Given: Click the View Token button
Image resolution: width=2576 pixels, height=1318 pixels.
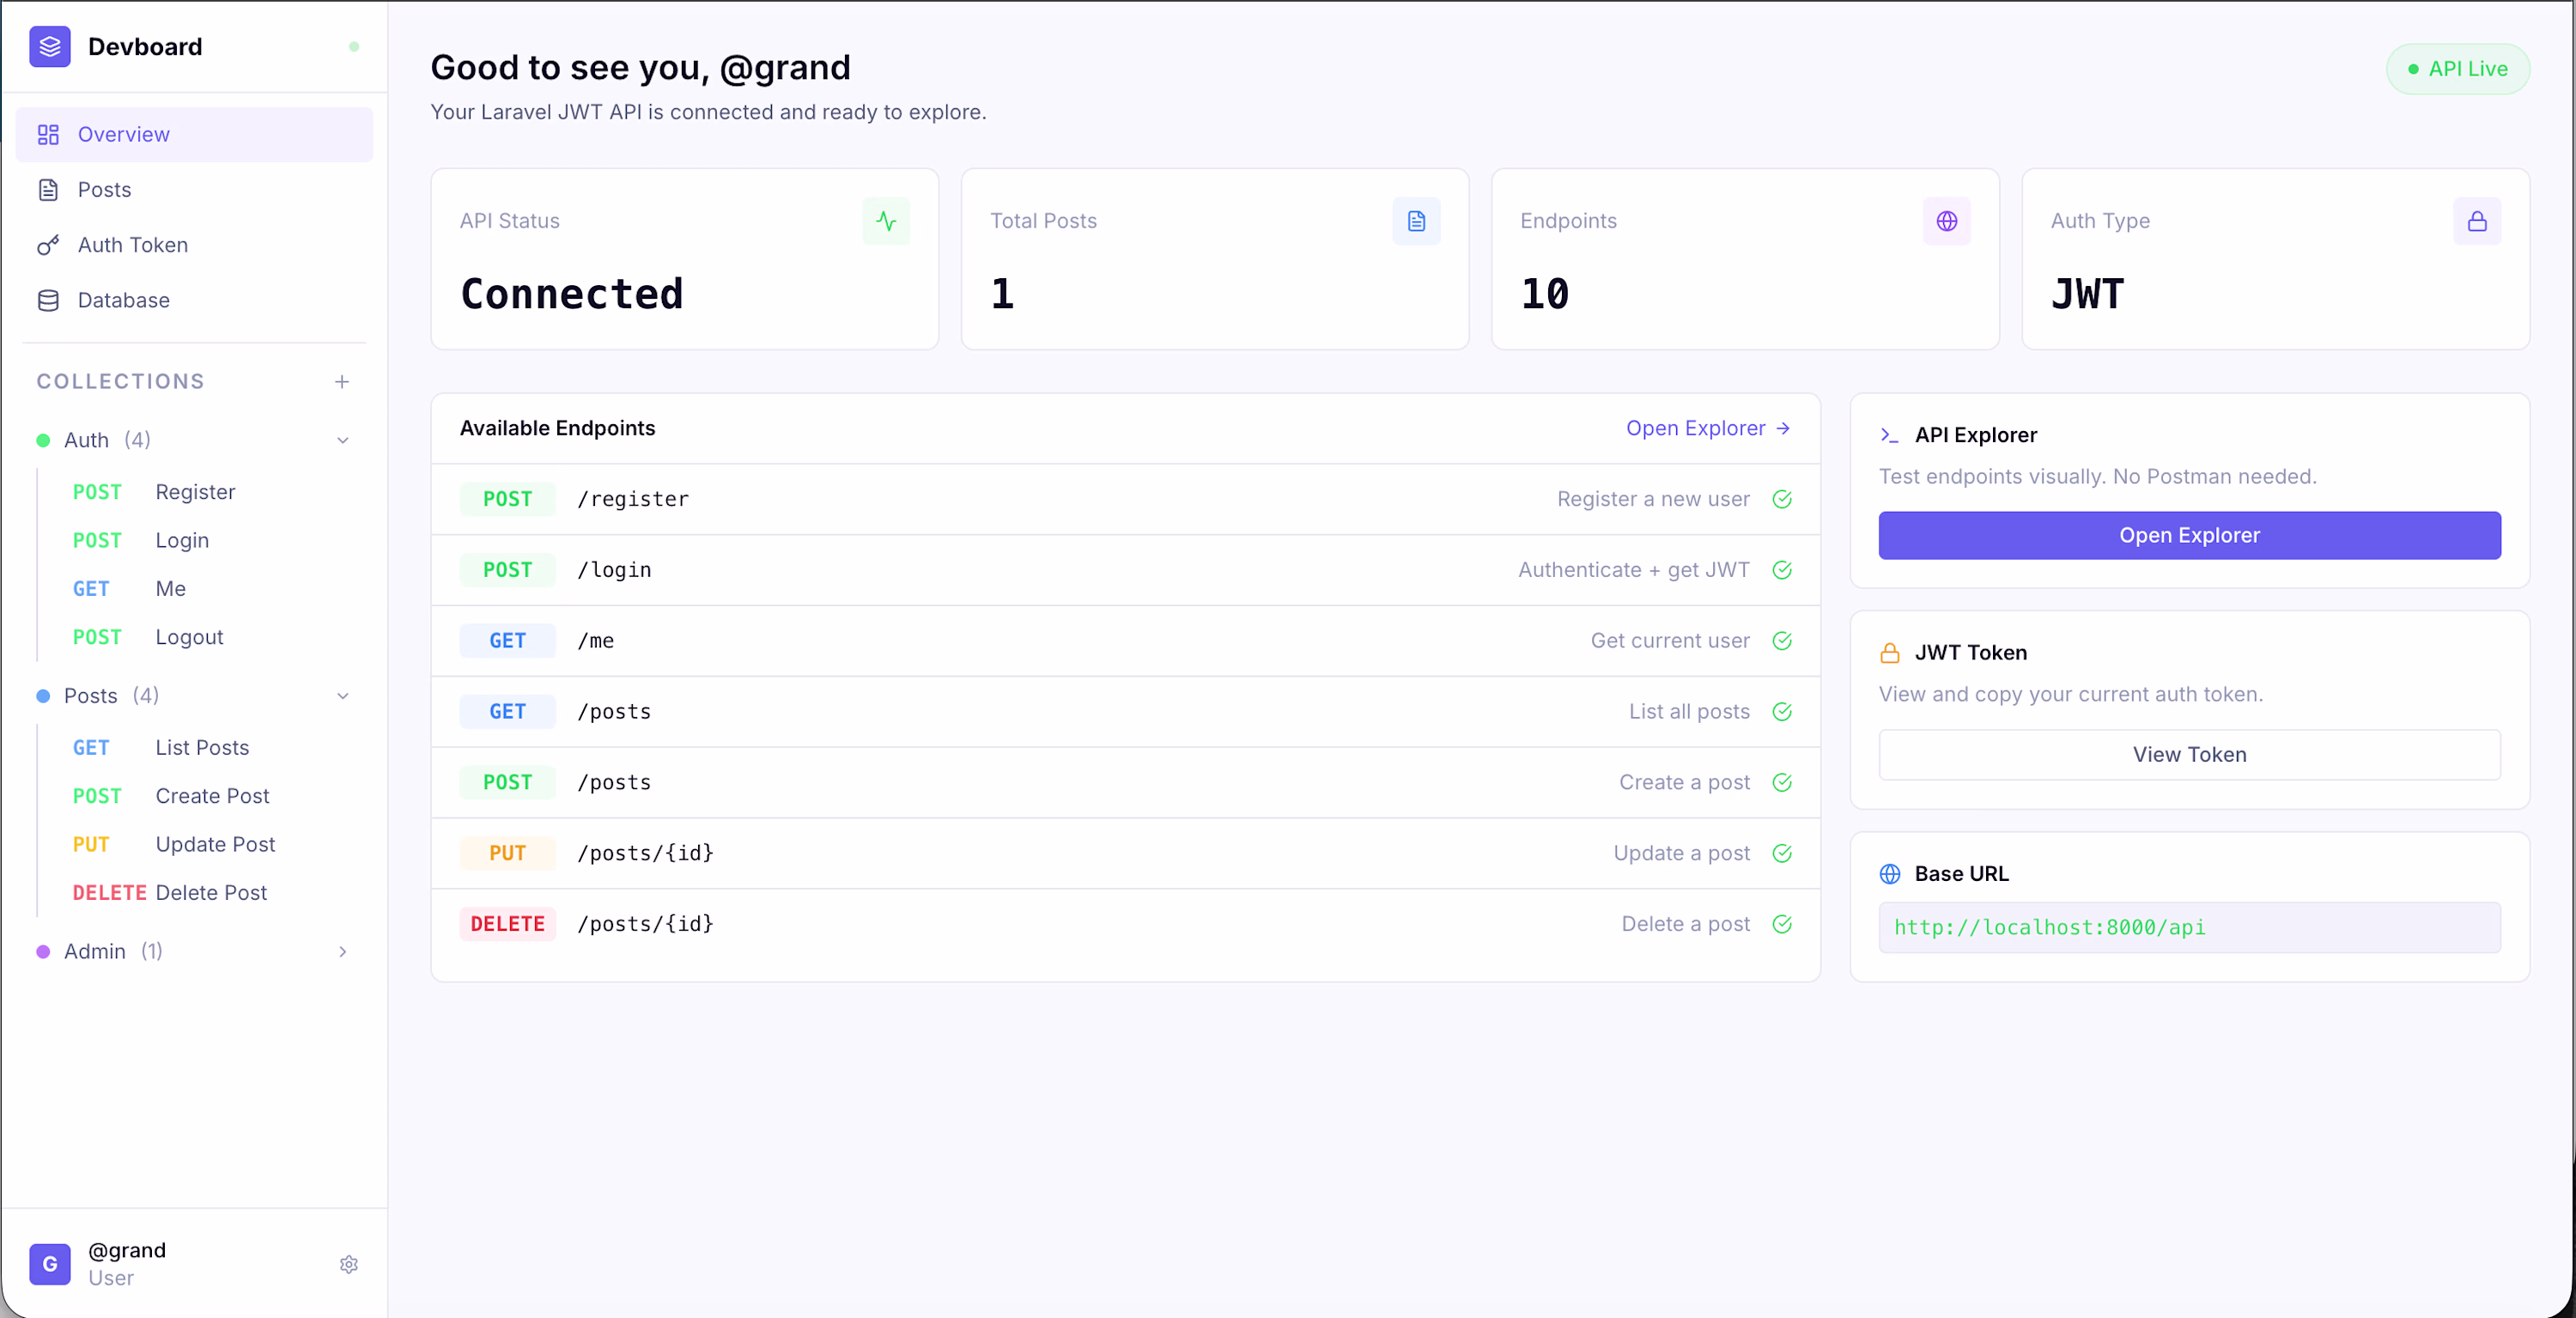Looking at the screenshot, I should tap(2189, 755).
